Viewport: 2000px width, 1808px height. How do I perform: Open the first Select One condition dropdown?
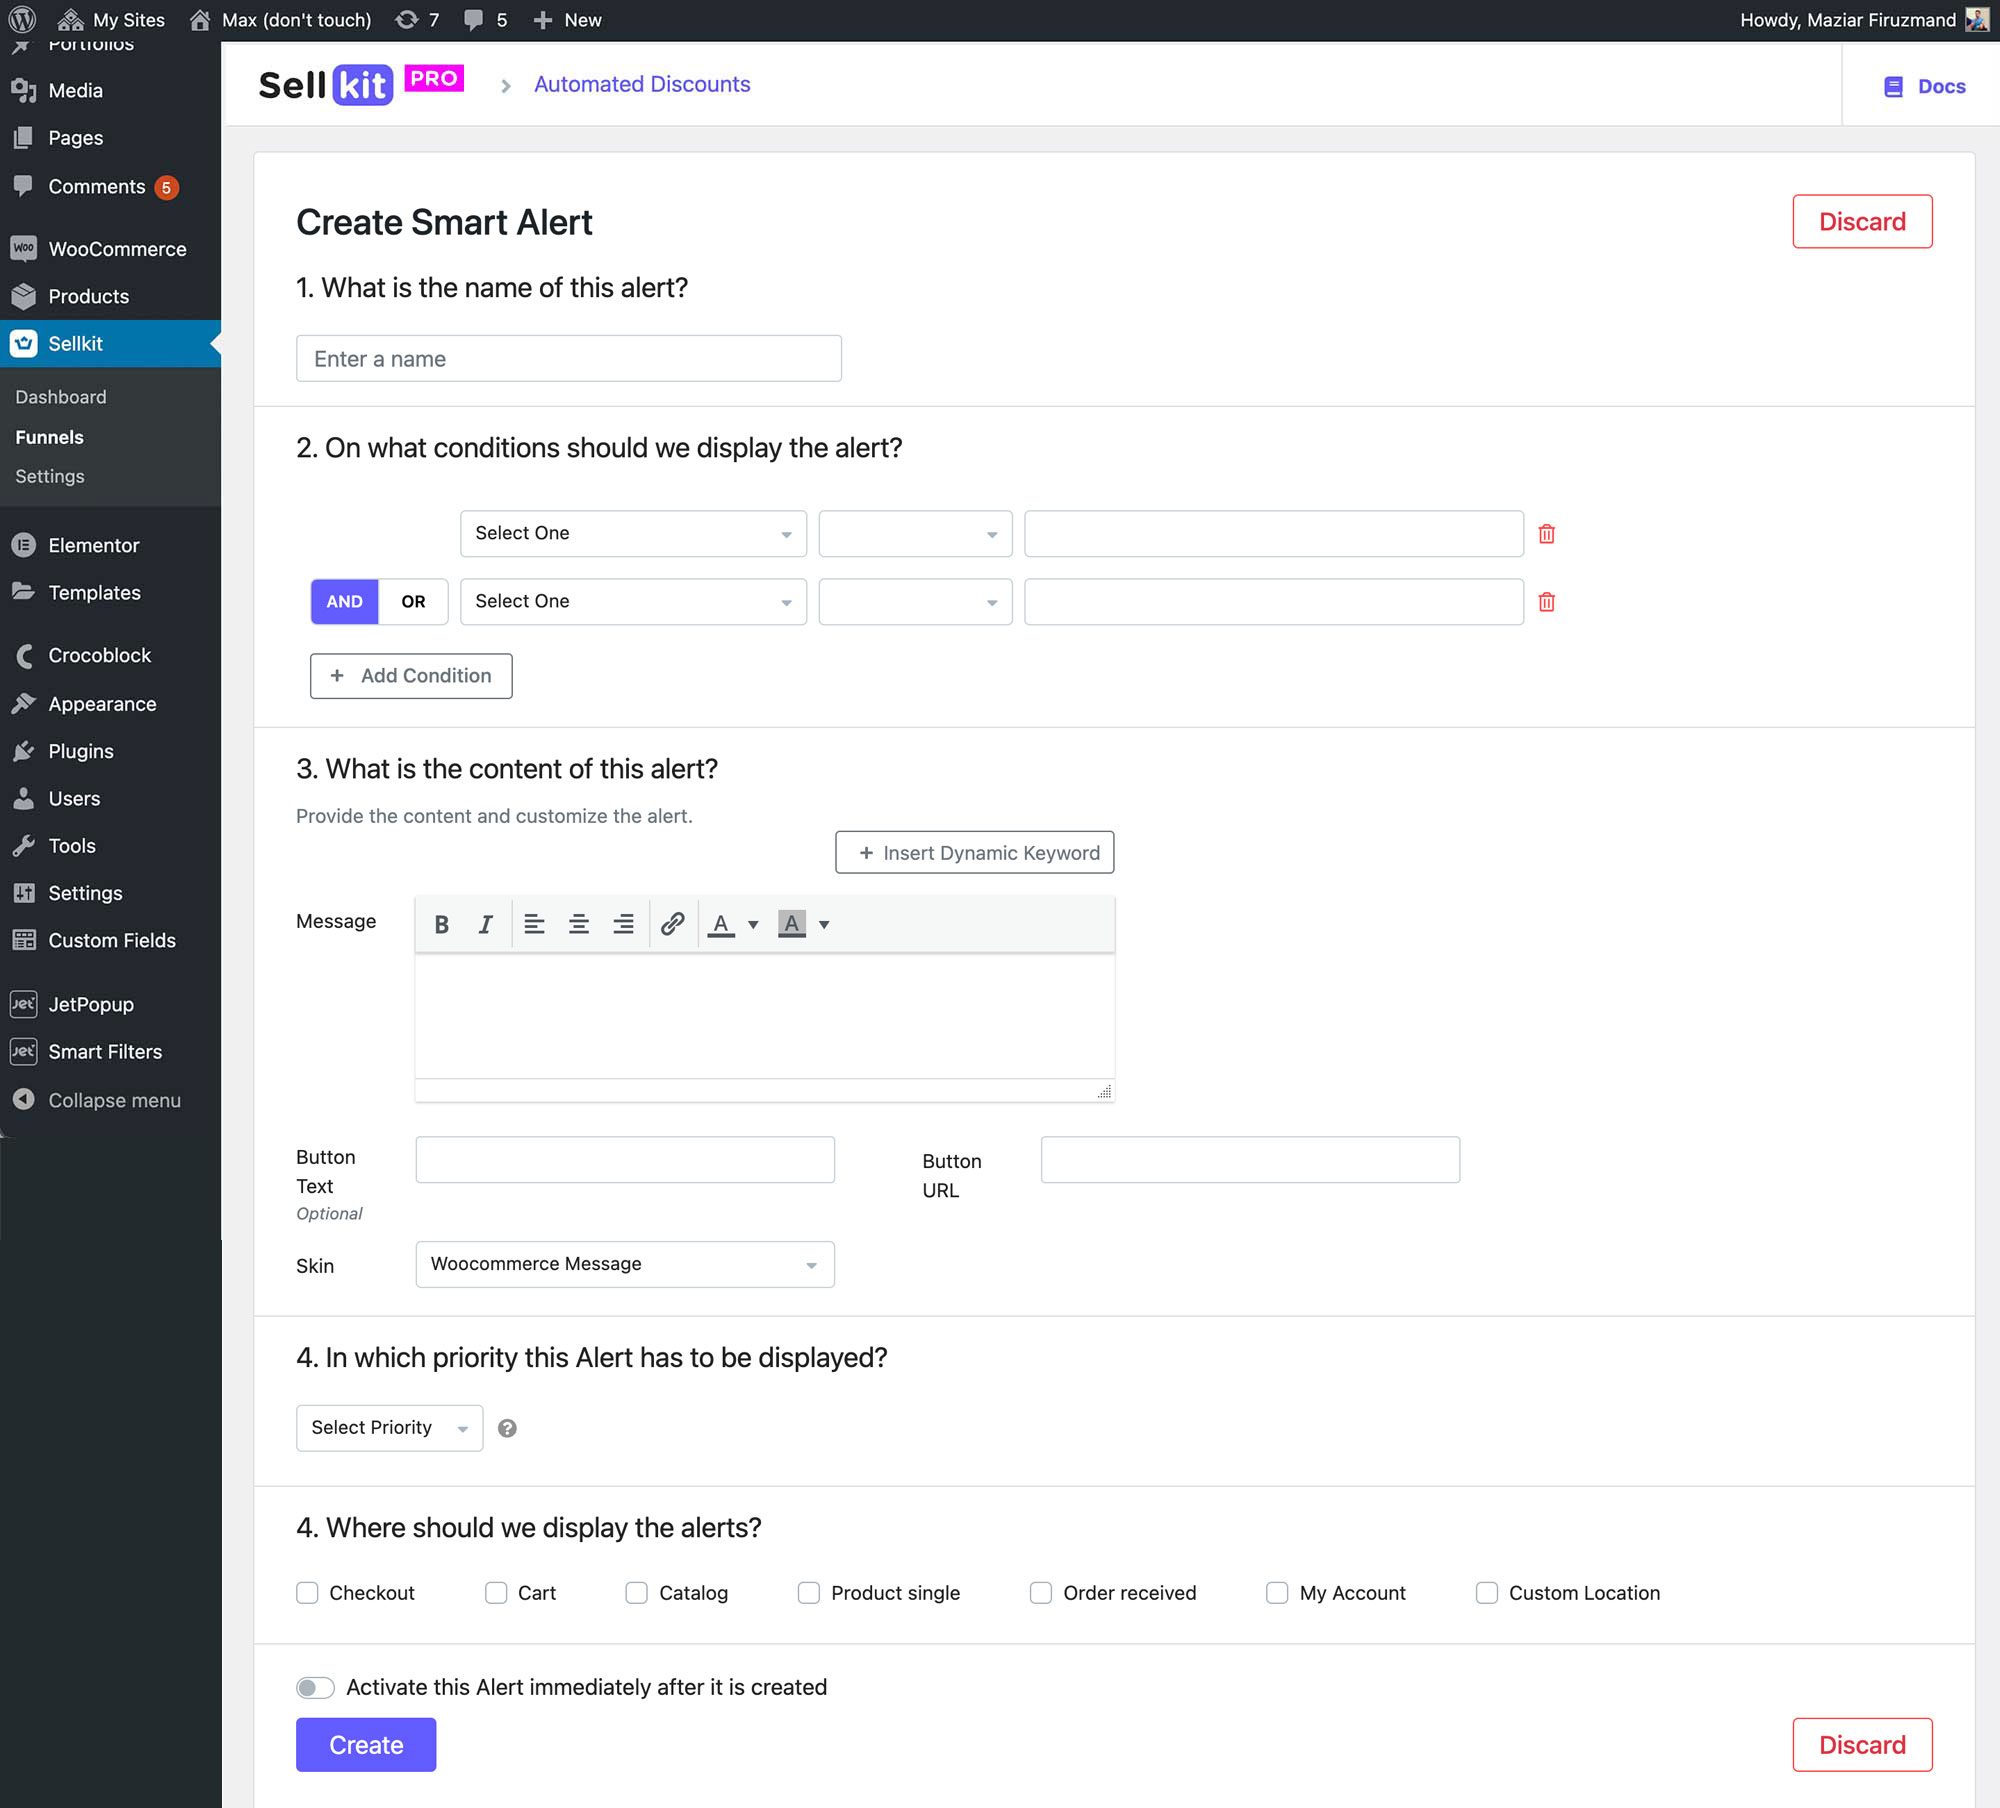632,534
